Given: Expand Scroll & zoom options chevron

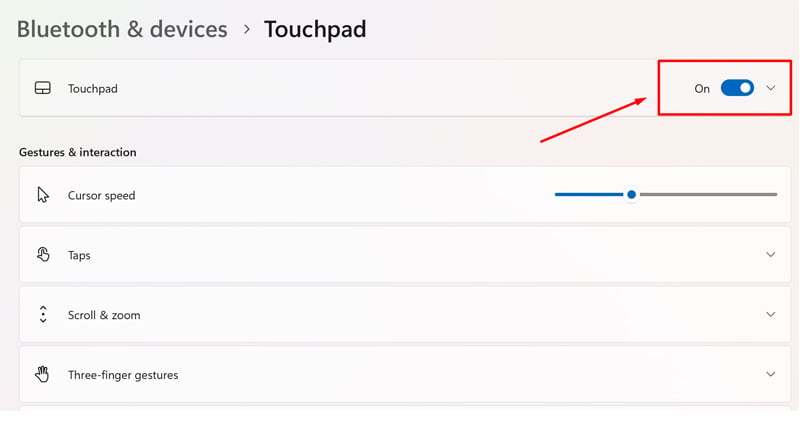Looking at the screenshot, I should point(770,314).
